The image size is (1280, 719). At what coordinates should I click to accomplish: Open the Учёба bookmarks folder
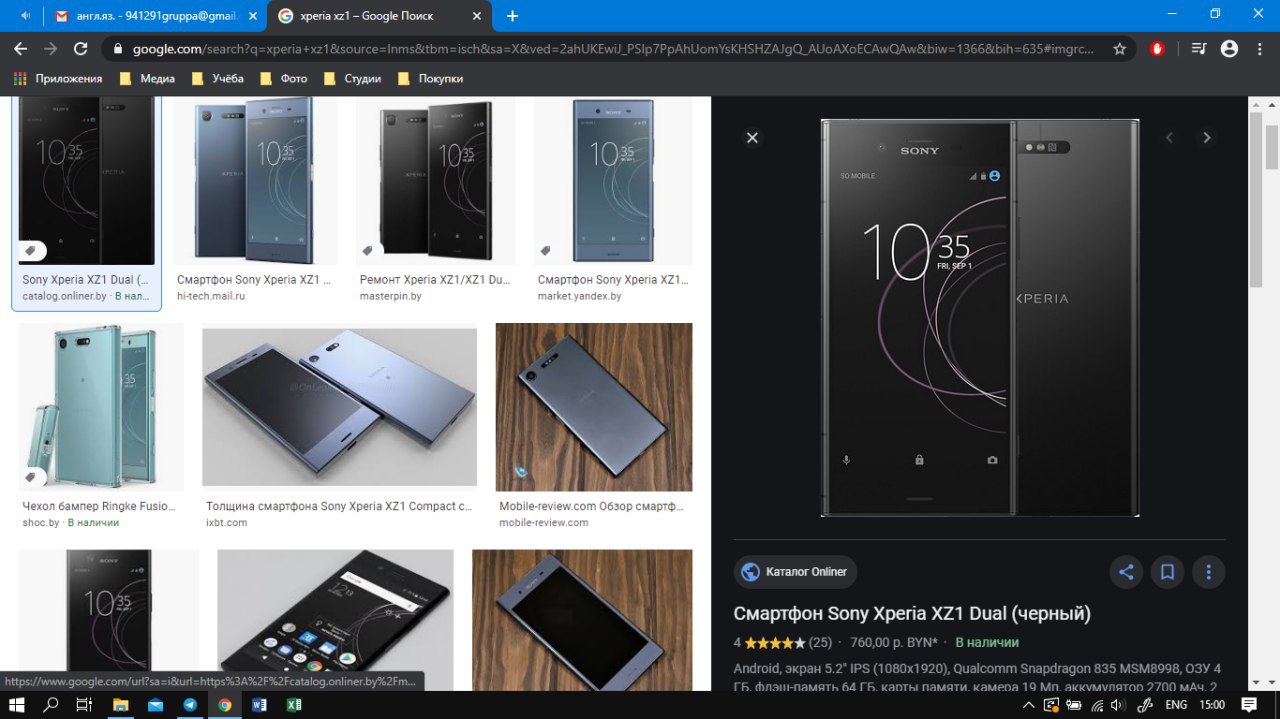(x=217, y=78)
